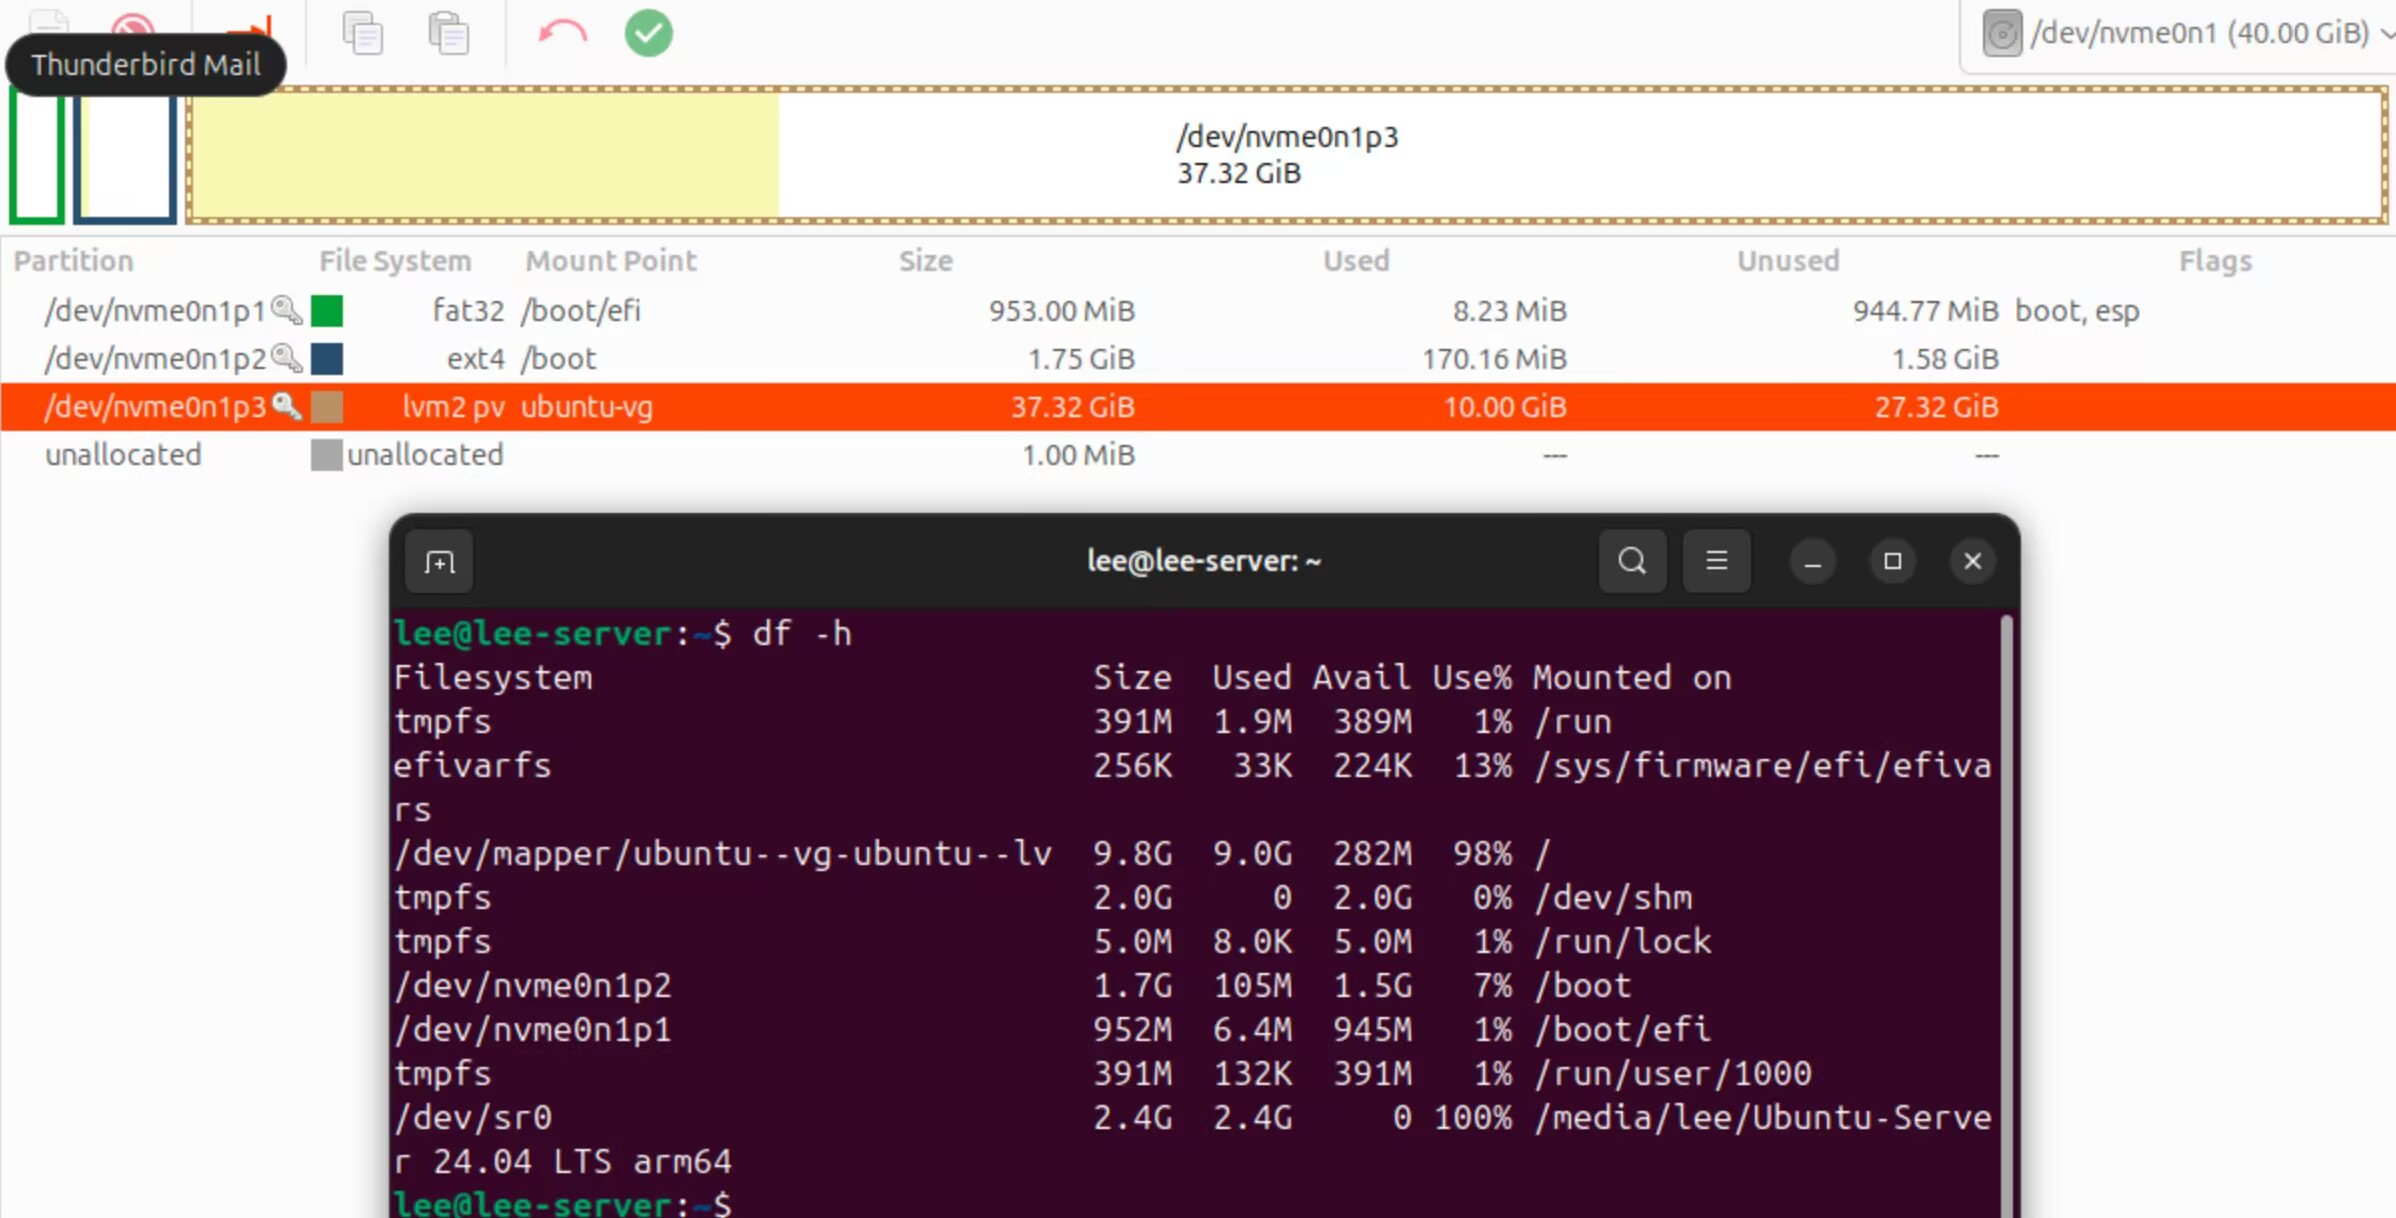Click the fat32 file system cell
Viewport: 2396px width, 1218px height.
pyautogui.click(x=468, y=311)
